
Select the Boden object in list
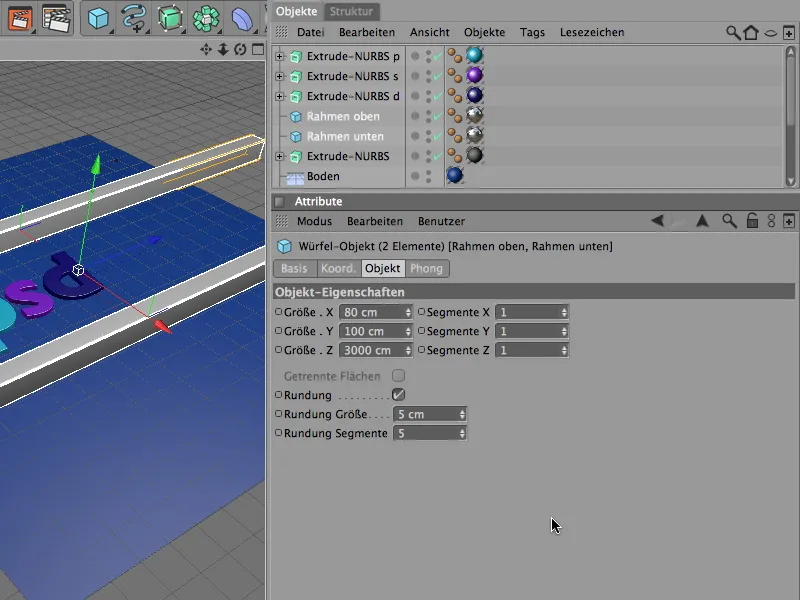pos(322,176)
